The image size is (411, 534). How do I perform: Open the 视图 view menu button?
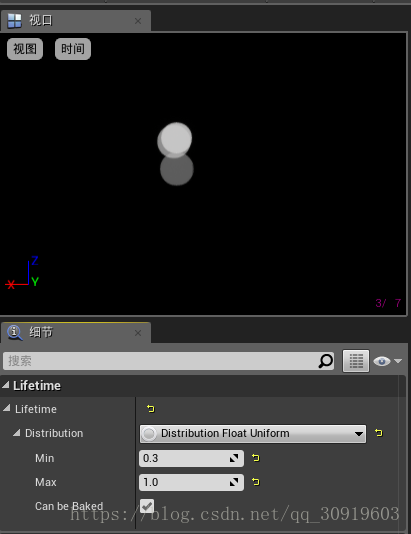pos(25,49)
